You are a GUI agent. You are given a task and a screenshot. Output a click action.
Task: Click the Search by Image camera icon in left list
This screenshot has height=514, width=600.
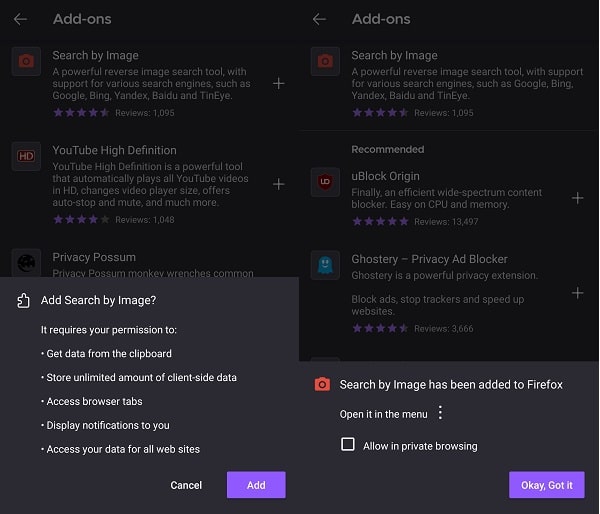click(27, 61)
